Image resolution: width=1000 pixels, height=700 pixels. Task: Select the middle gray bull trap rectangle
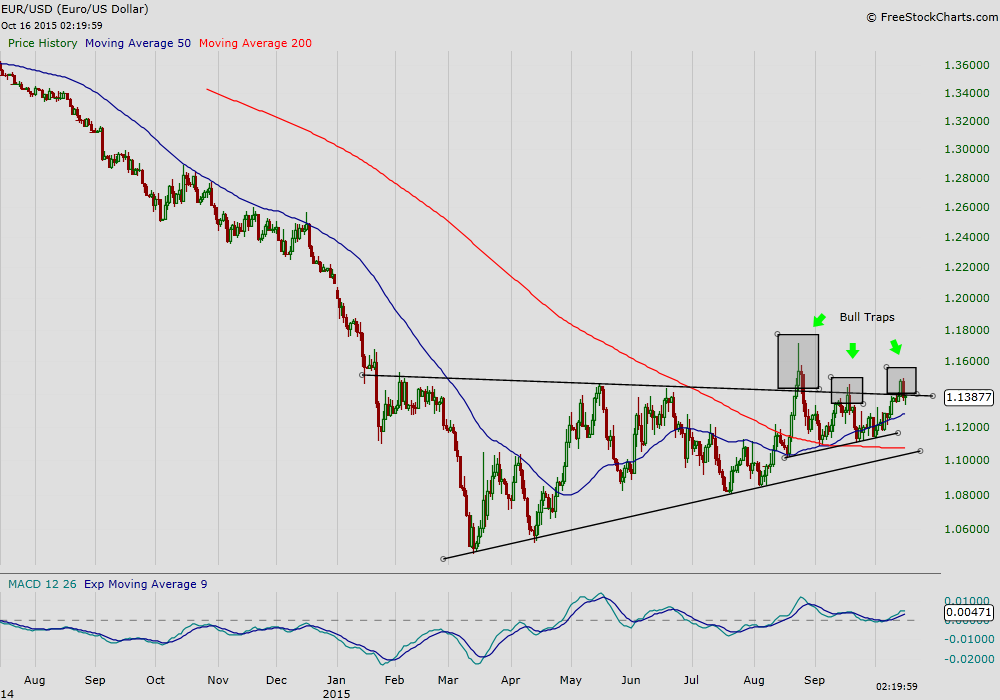(x=847, y=390)
